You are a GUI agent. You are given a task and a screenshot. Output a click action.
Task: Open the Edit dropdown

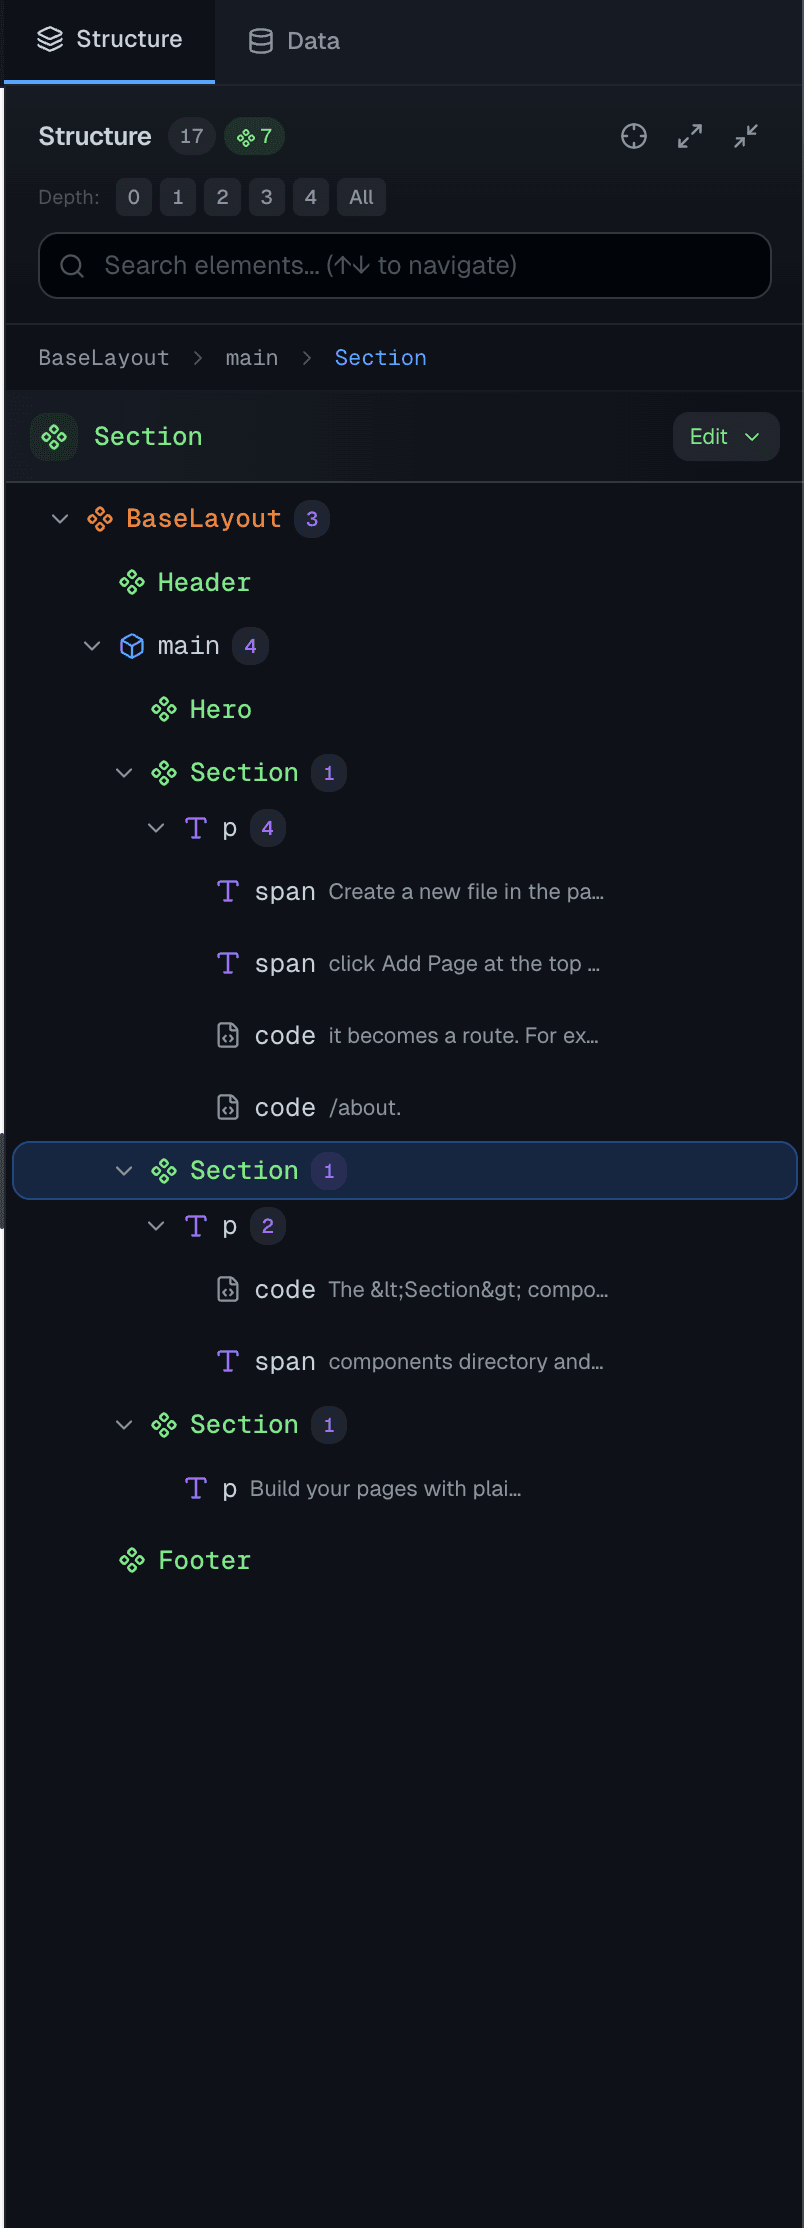(725, 437)
